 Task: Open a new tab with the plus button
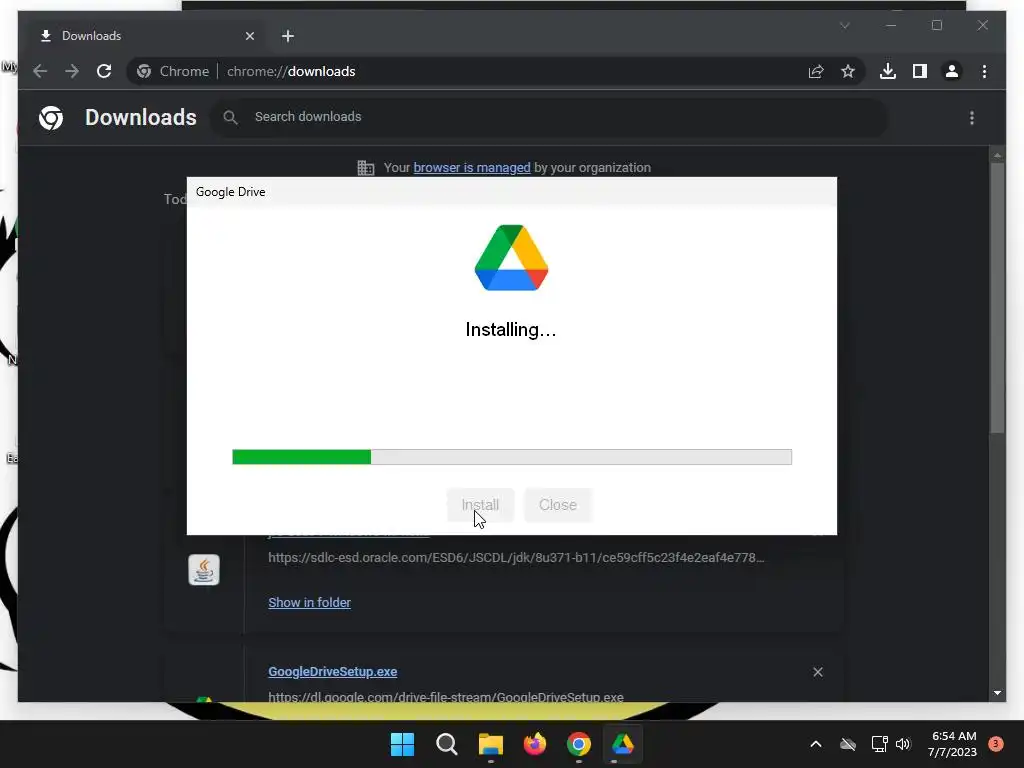point(288,36)
